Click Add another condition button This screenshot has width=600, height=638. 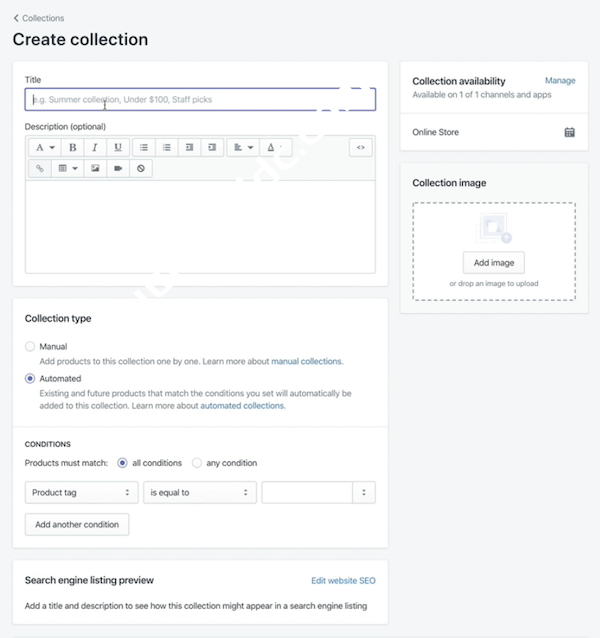point(77,524)
